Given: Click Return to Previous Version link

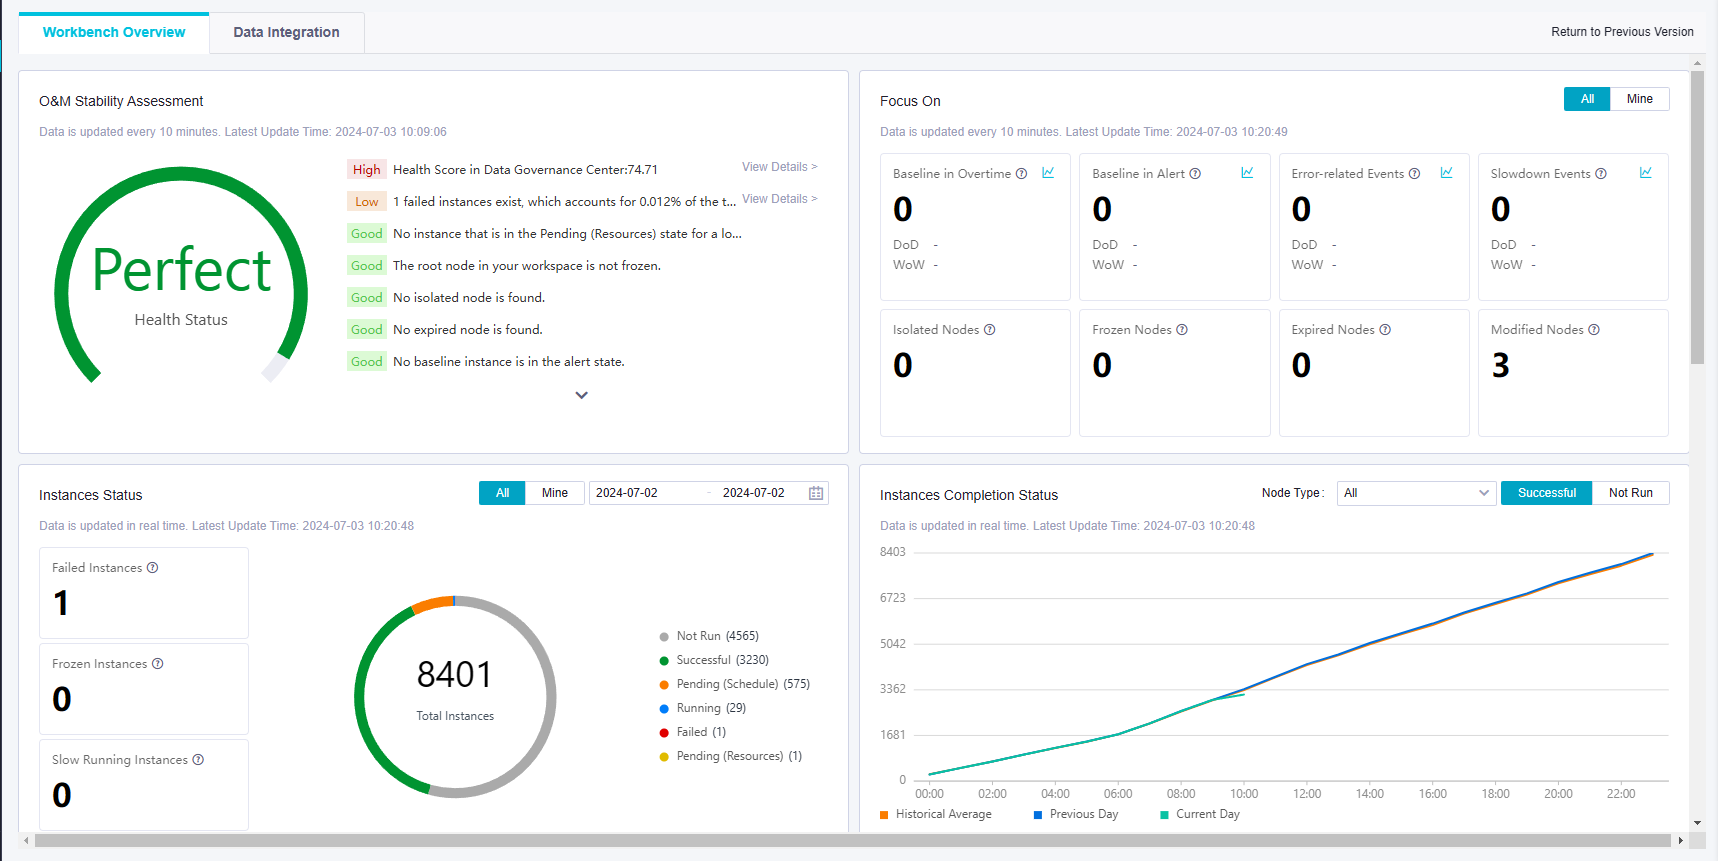Looking at the screenshot, I should tap(1622, 32).
